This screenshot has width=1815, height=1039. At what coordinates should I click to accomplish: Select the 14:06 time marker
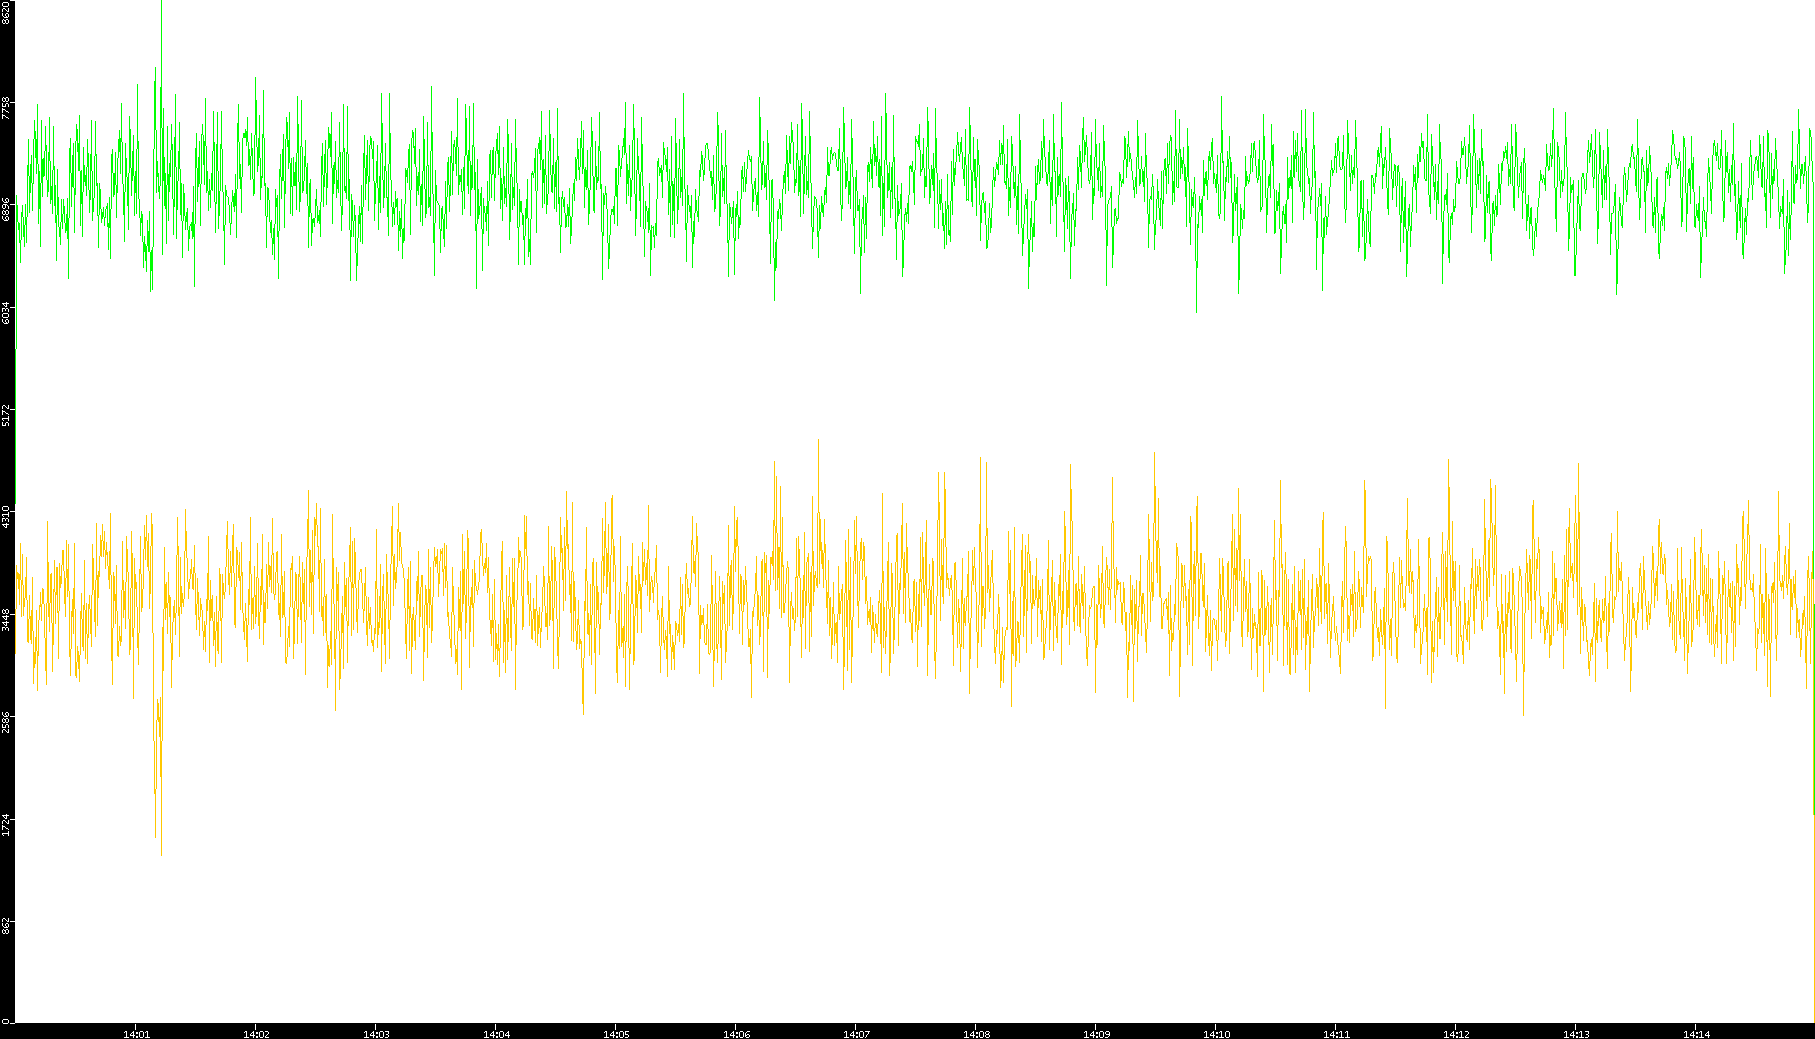[736, 1033]
